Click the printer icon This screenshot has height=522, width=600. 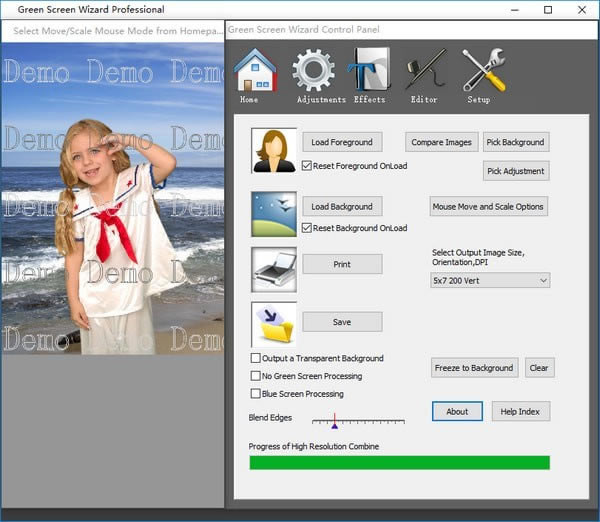click(274, 269)
